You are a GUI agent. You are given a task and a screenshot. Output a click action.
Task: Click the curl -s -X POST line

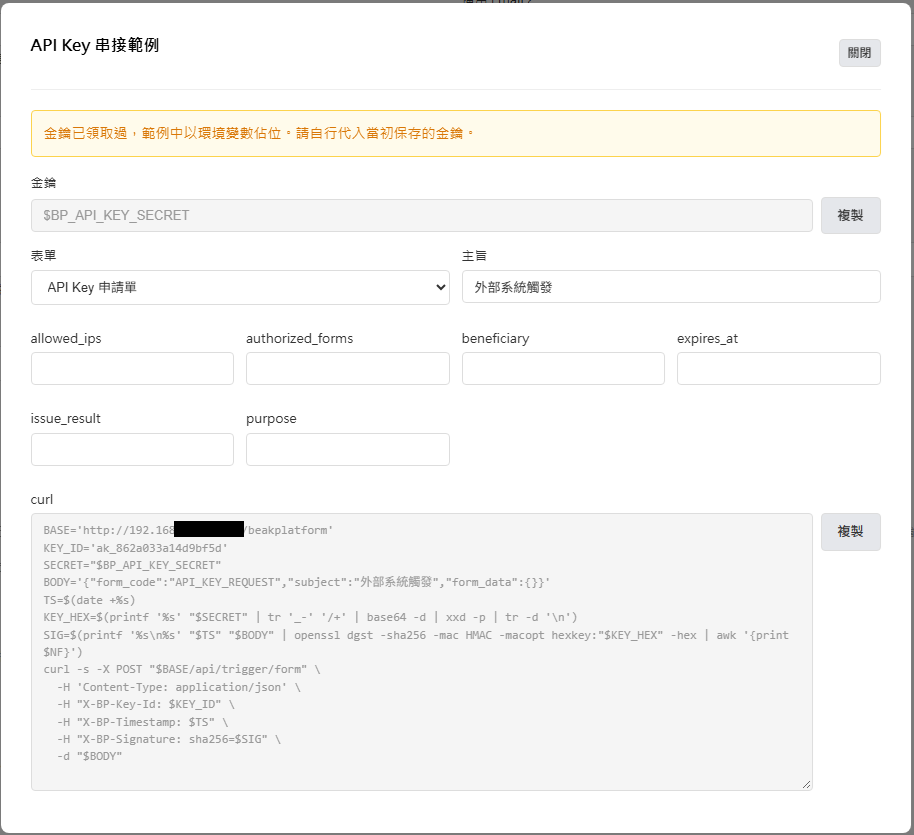pyautogui.click(x=182, y=669)
